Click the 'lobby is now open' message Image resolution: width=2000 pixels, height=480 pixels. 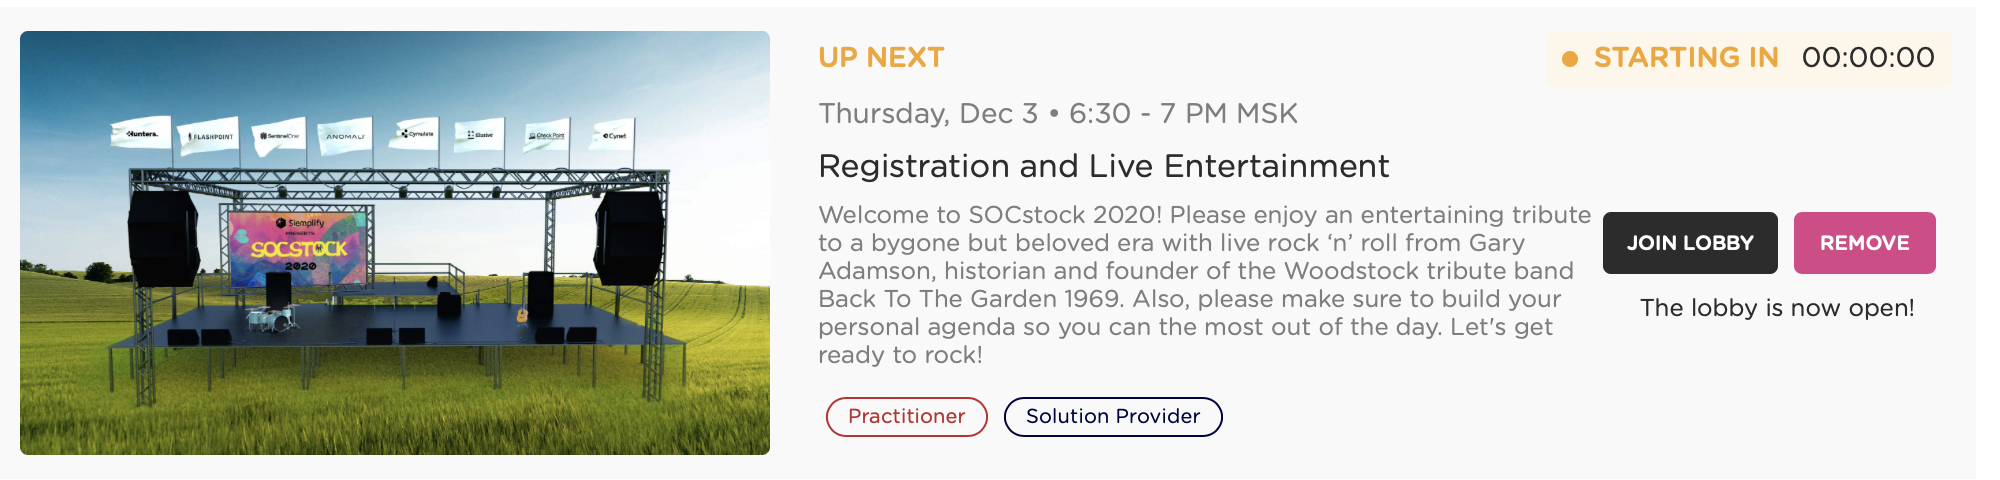(x=1776, y=308)
